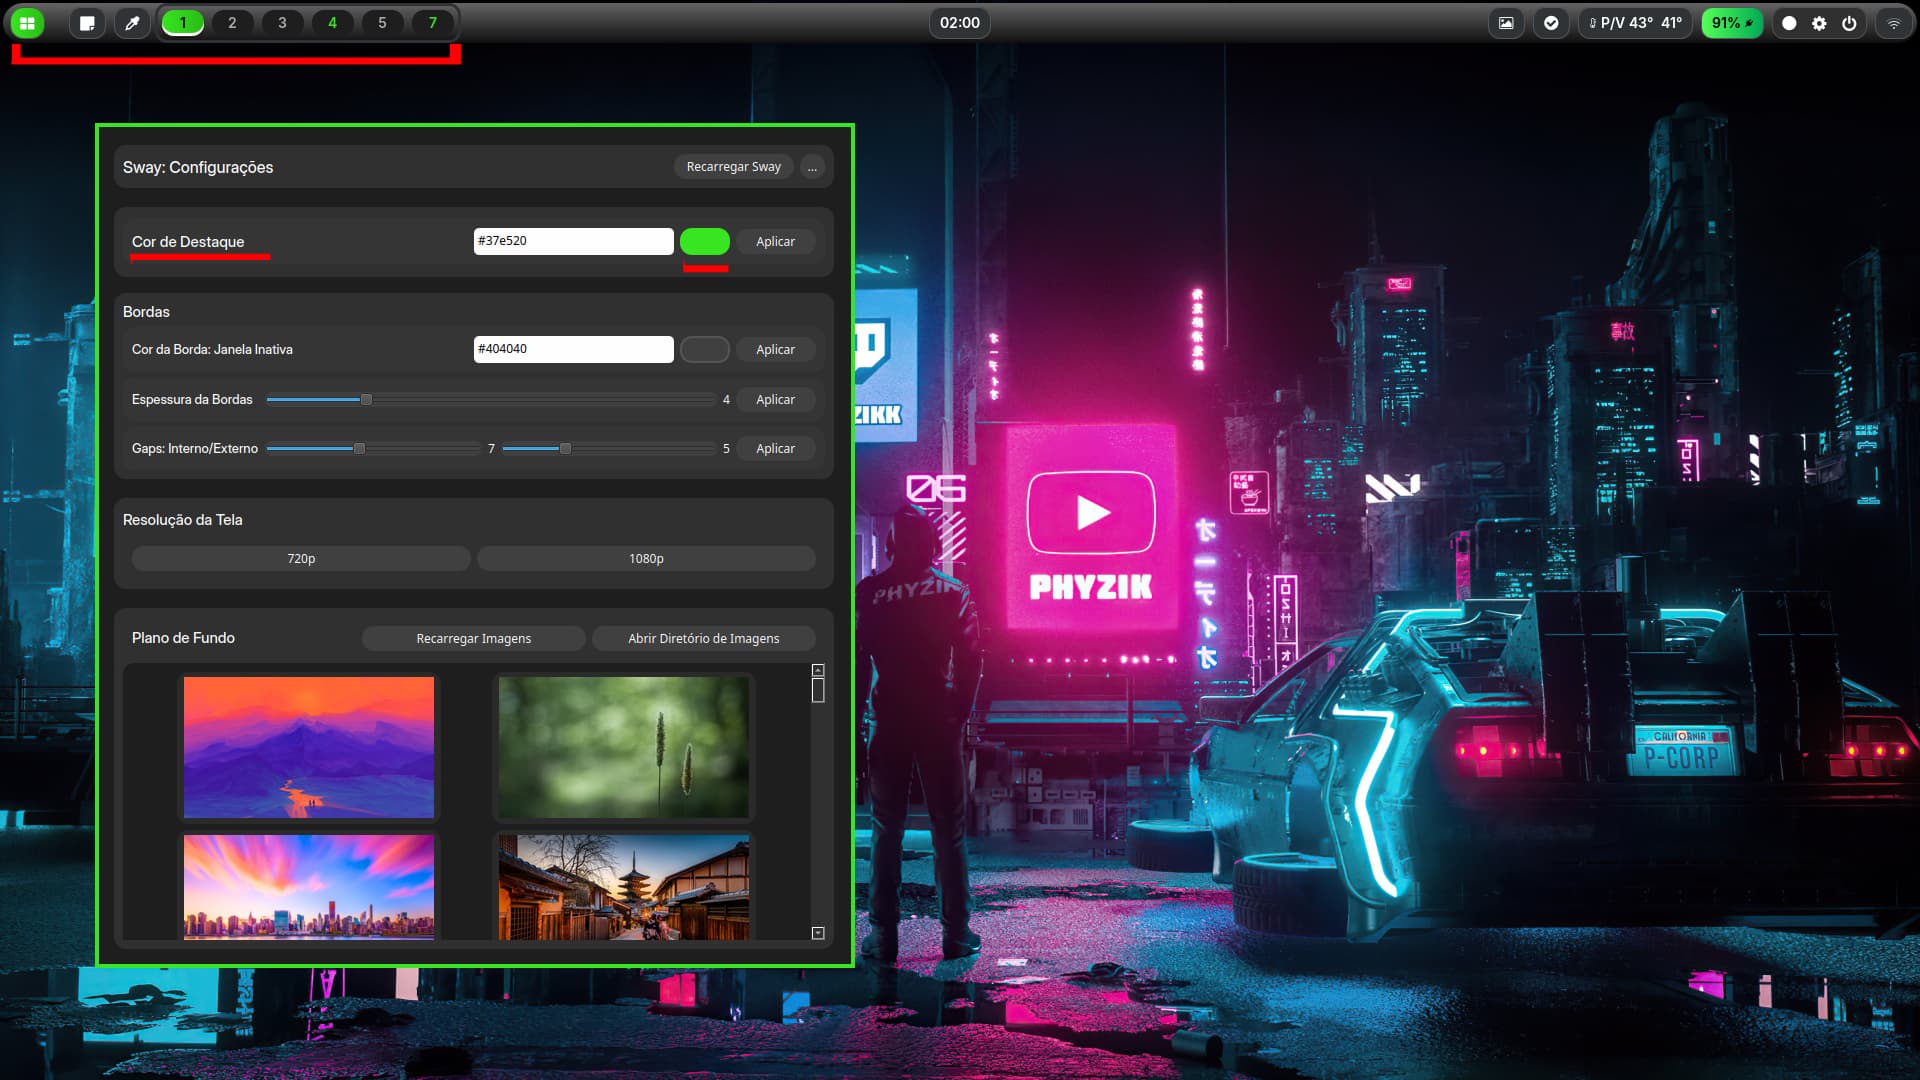Click the 'Resolução da Tela' heading
1920x1080 pixels.
[x=183, y=520]
